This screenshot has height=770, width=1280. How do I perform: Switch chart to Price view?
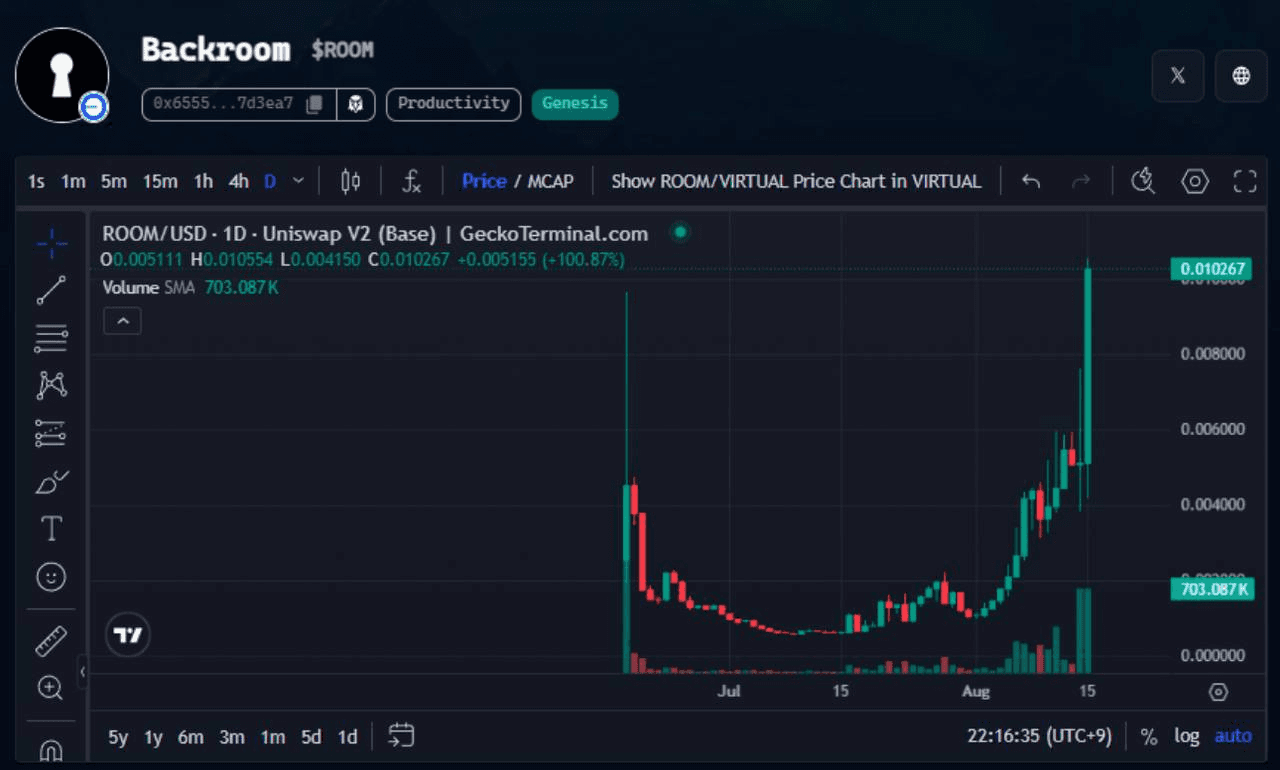pyautogui.click(x=484, y=181)
